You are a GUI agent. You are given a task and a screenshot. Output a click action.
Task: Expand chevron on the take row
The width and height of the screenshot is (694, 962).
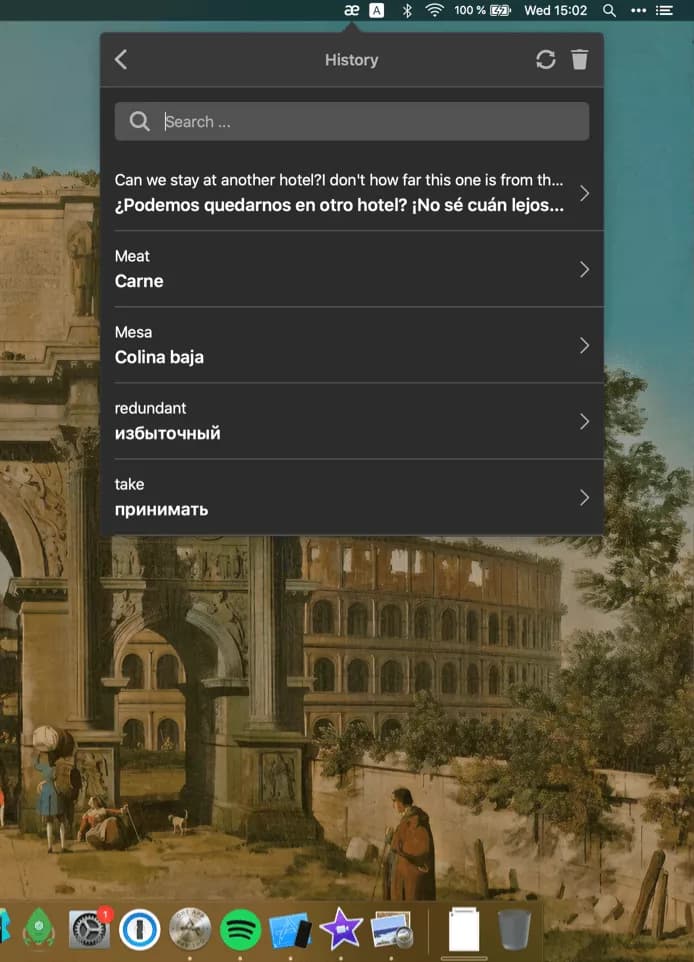click(x=584, y=498)
